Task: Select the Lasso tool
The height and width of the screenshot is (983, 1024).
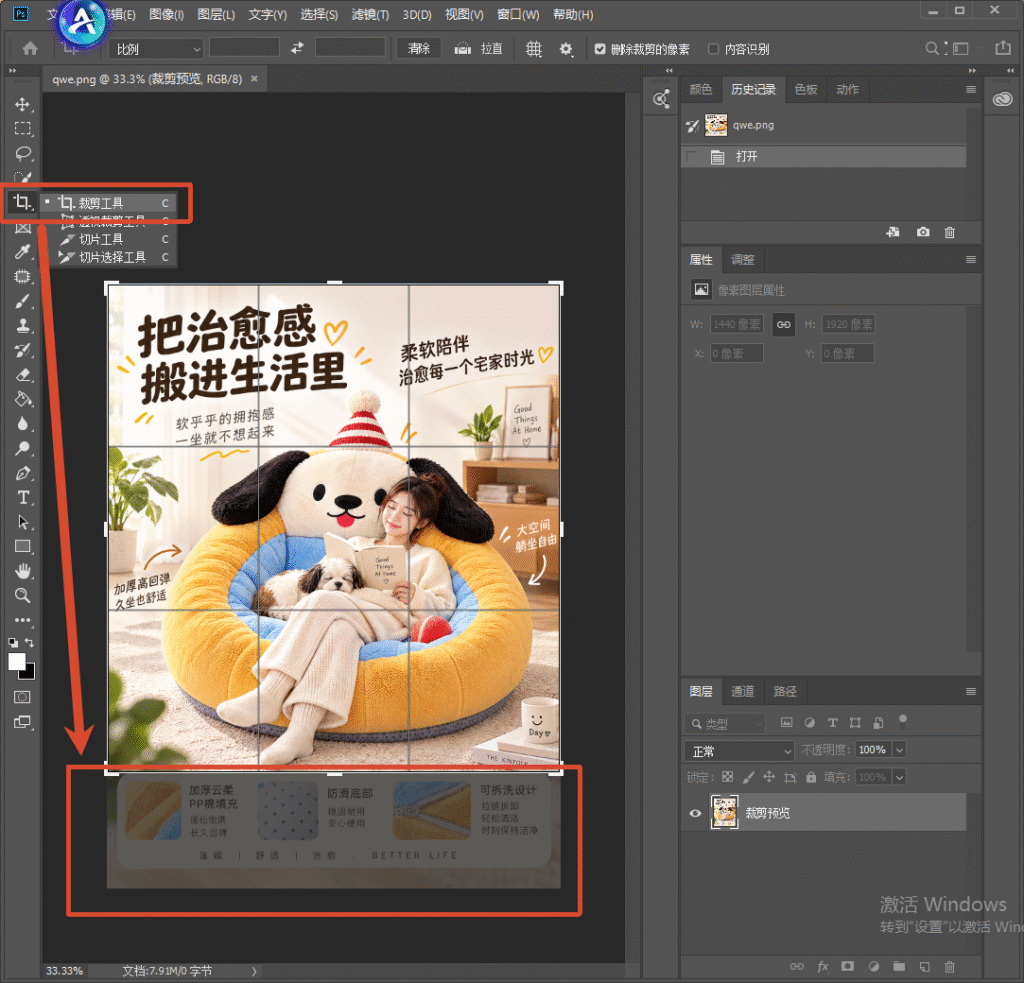Action: pyautogui.click(x=22, y=153)
